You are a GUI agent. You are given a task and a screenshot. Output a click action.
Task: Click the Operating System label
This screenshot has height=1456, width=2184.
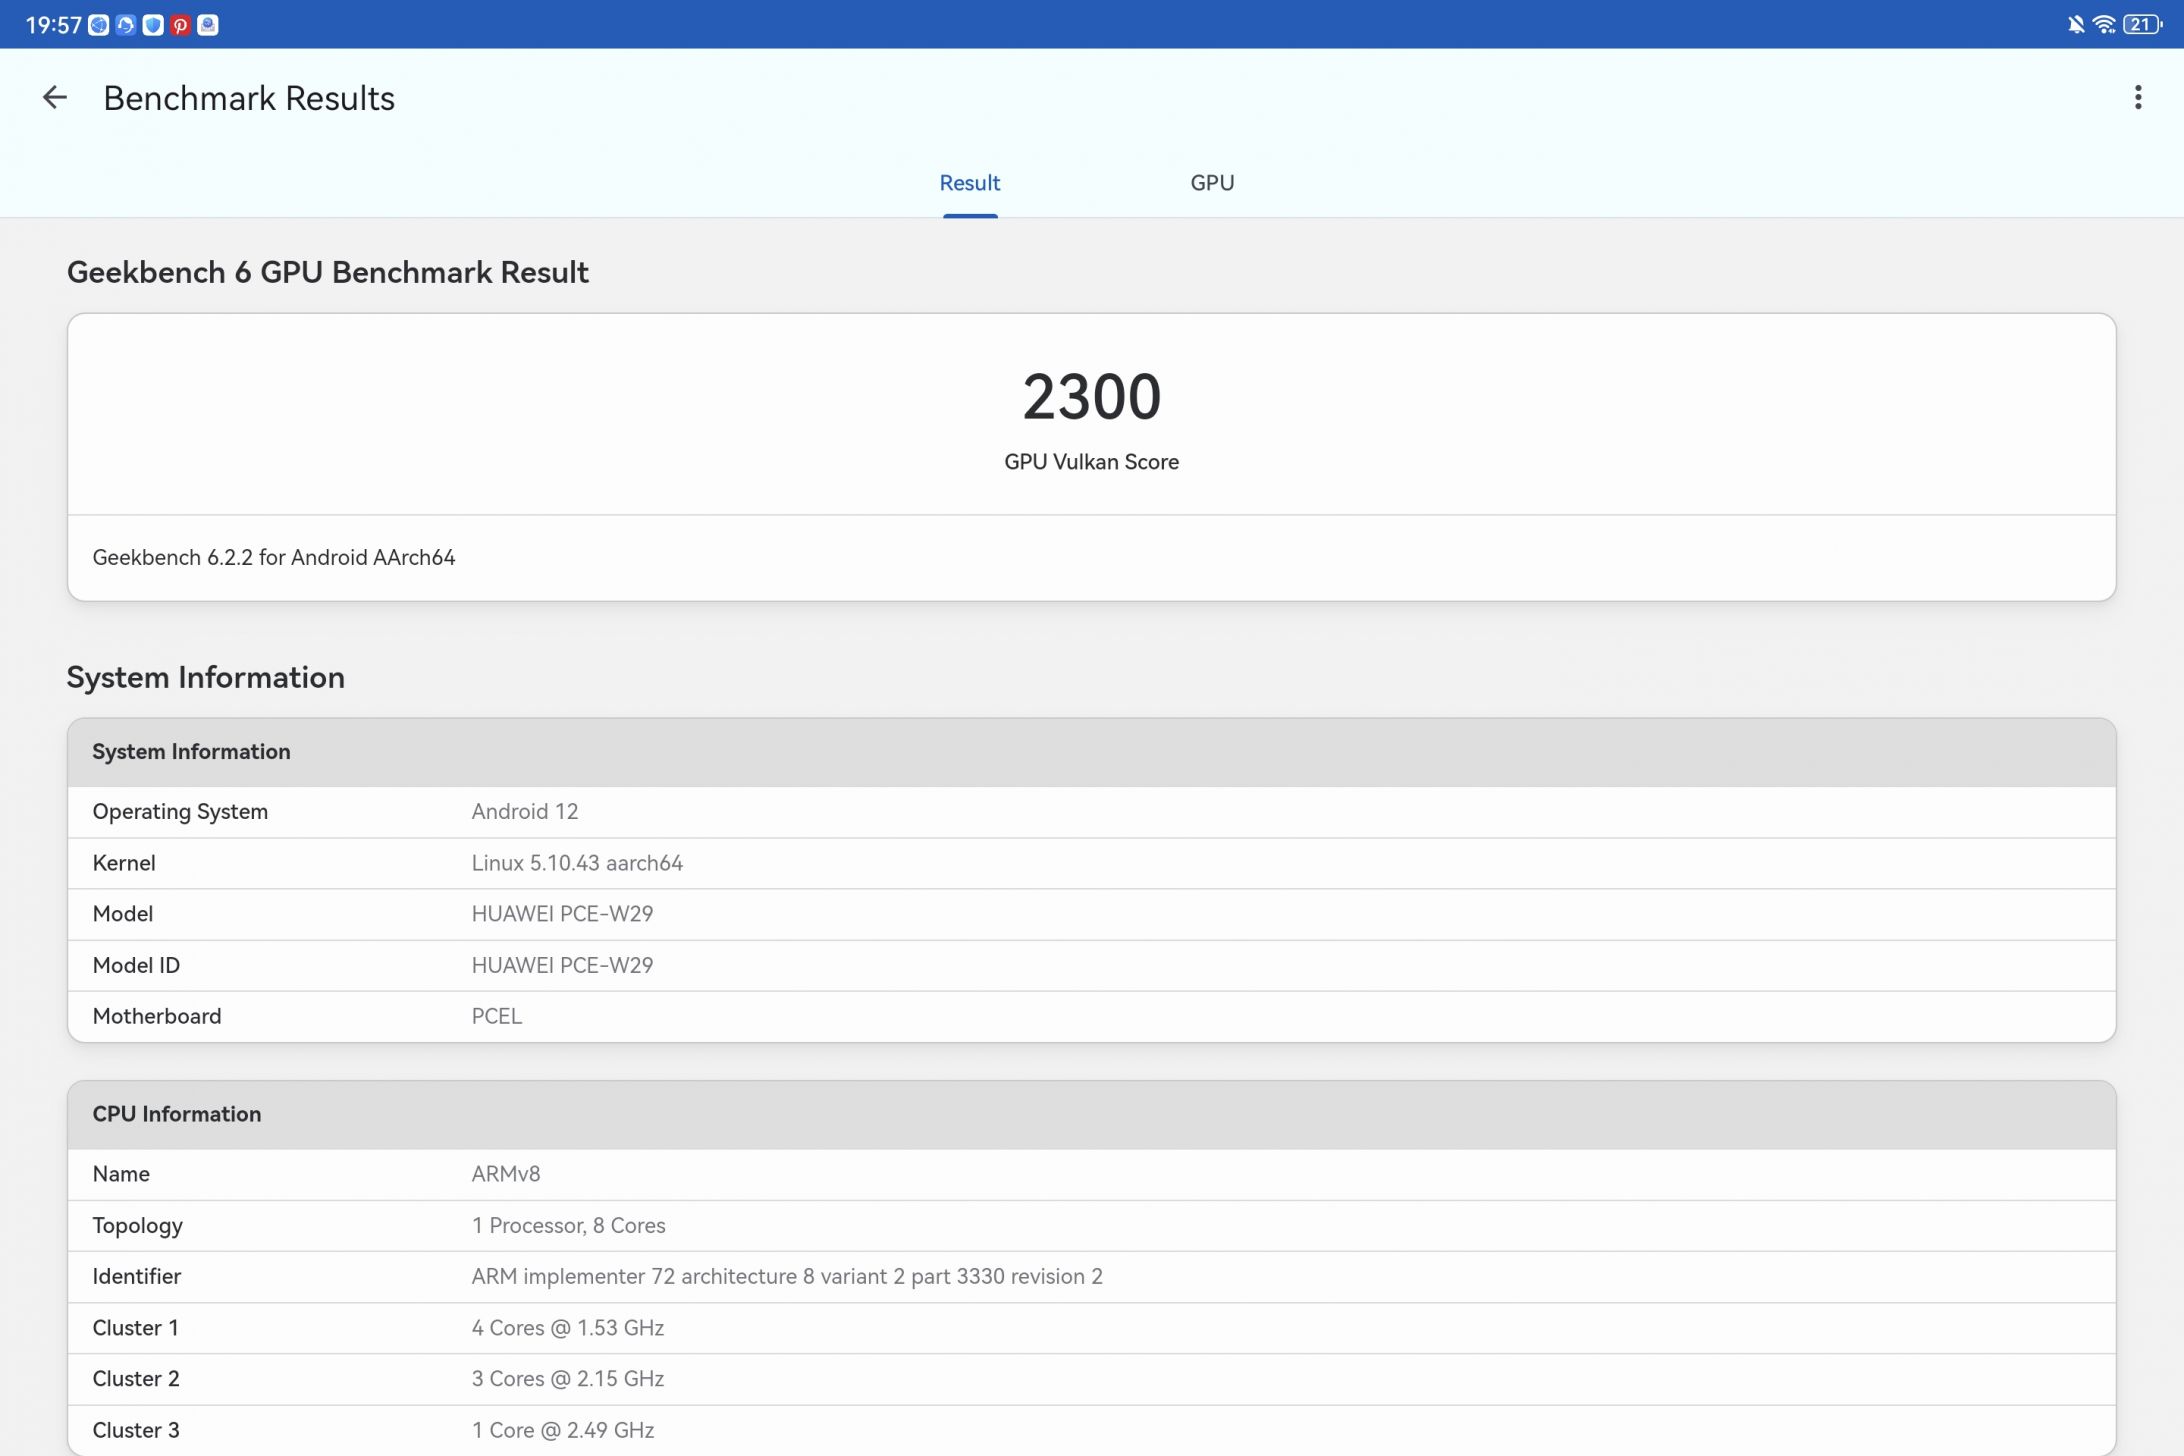coord(180,812)
